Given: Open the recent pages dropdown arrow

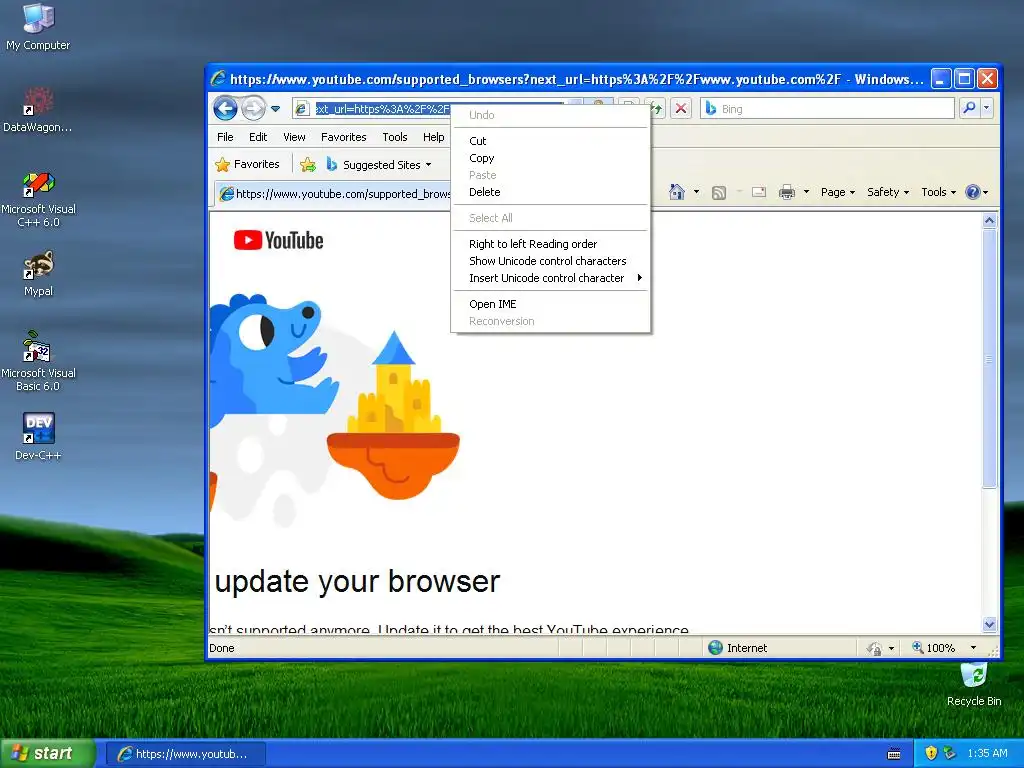Looking at the screenshot, I should coord(276,109).
